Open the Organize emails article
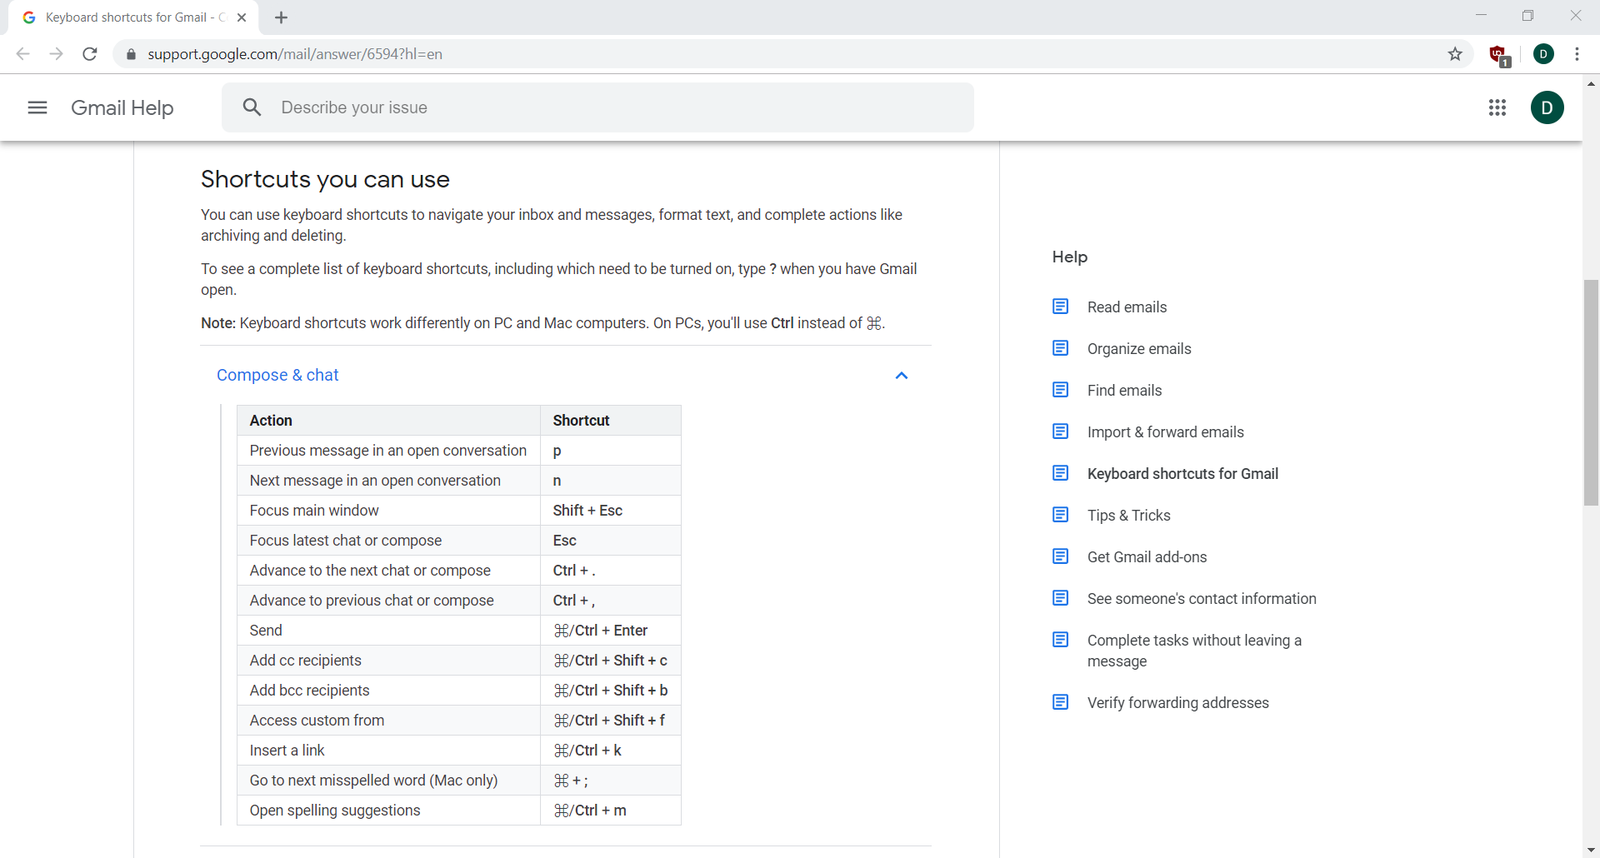 click(1139, 349)
